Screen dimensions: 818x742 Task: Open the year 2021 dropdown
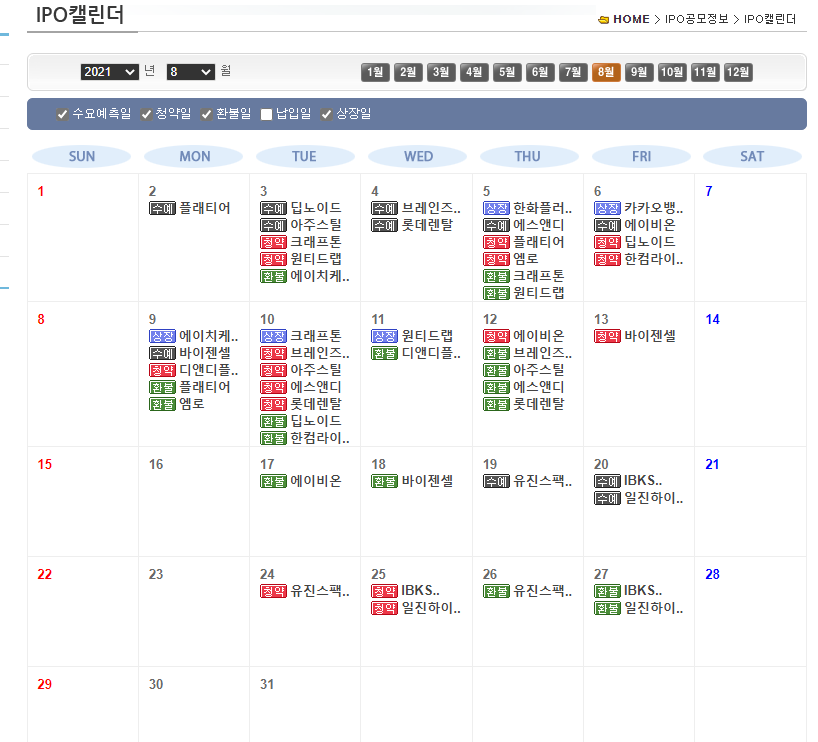(110, 71)
